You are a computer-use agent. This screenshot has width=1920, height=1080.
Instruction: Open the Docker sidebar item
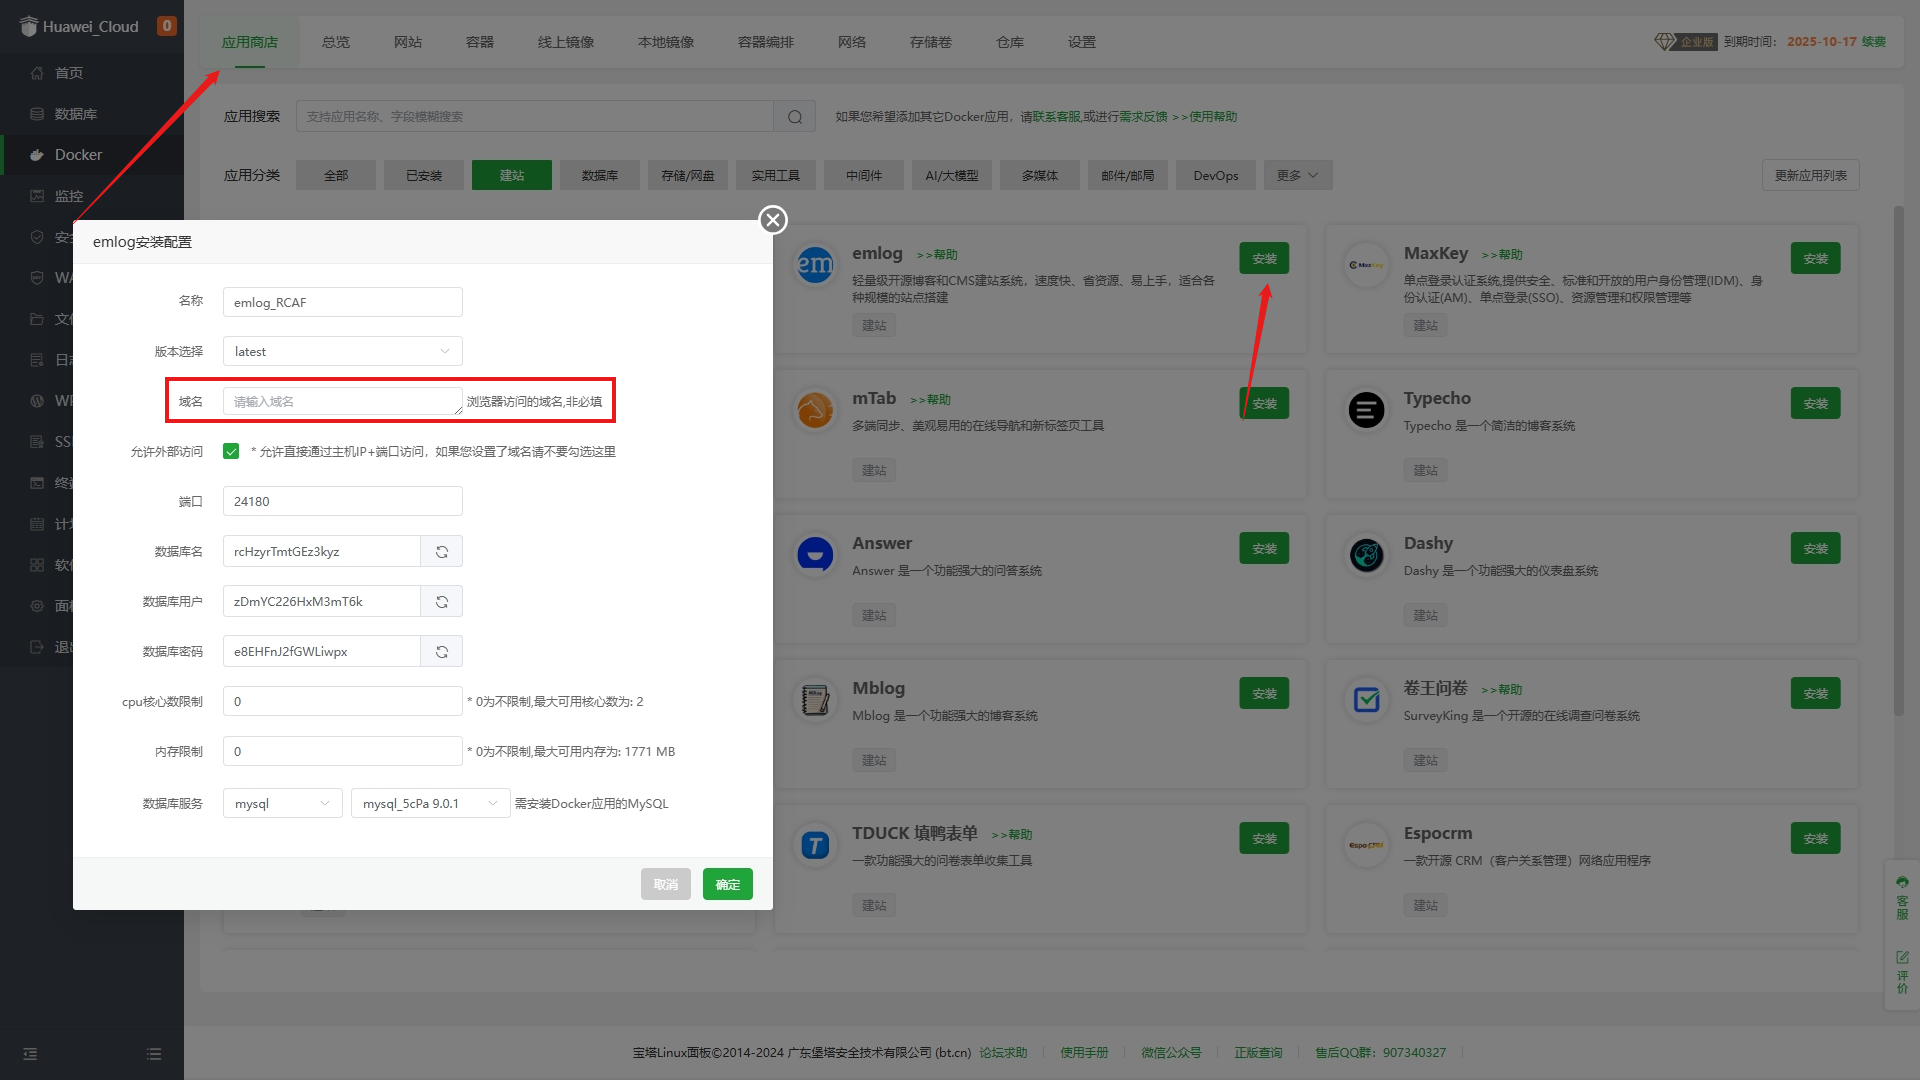[x=92, y=155]
